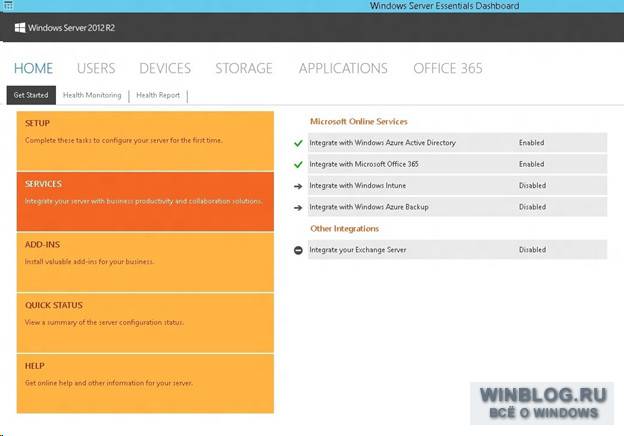This screenshot has height=436, width=624.
Task: Click the Microsoft Online Services heading
Action: (359, 122)
